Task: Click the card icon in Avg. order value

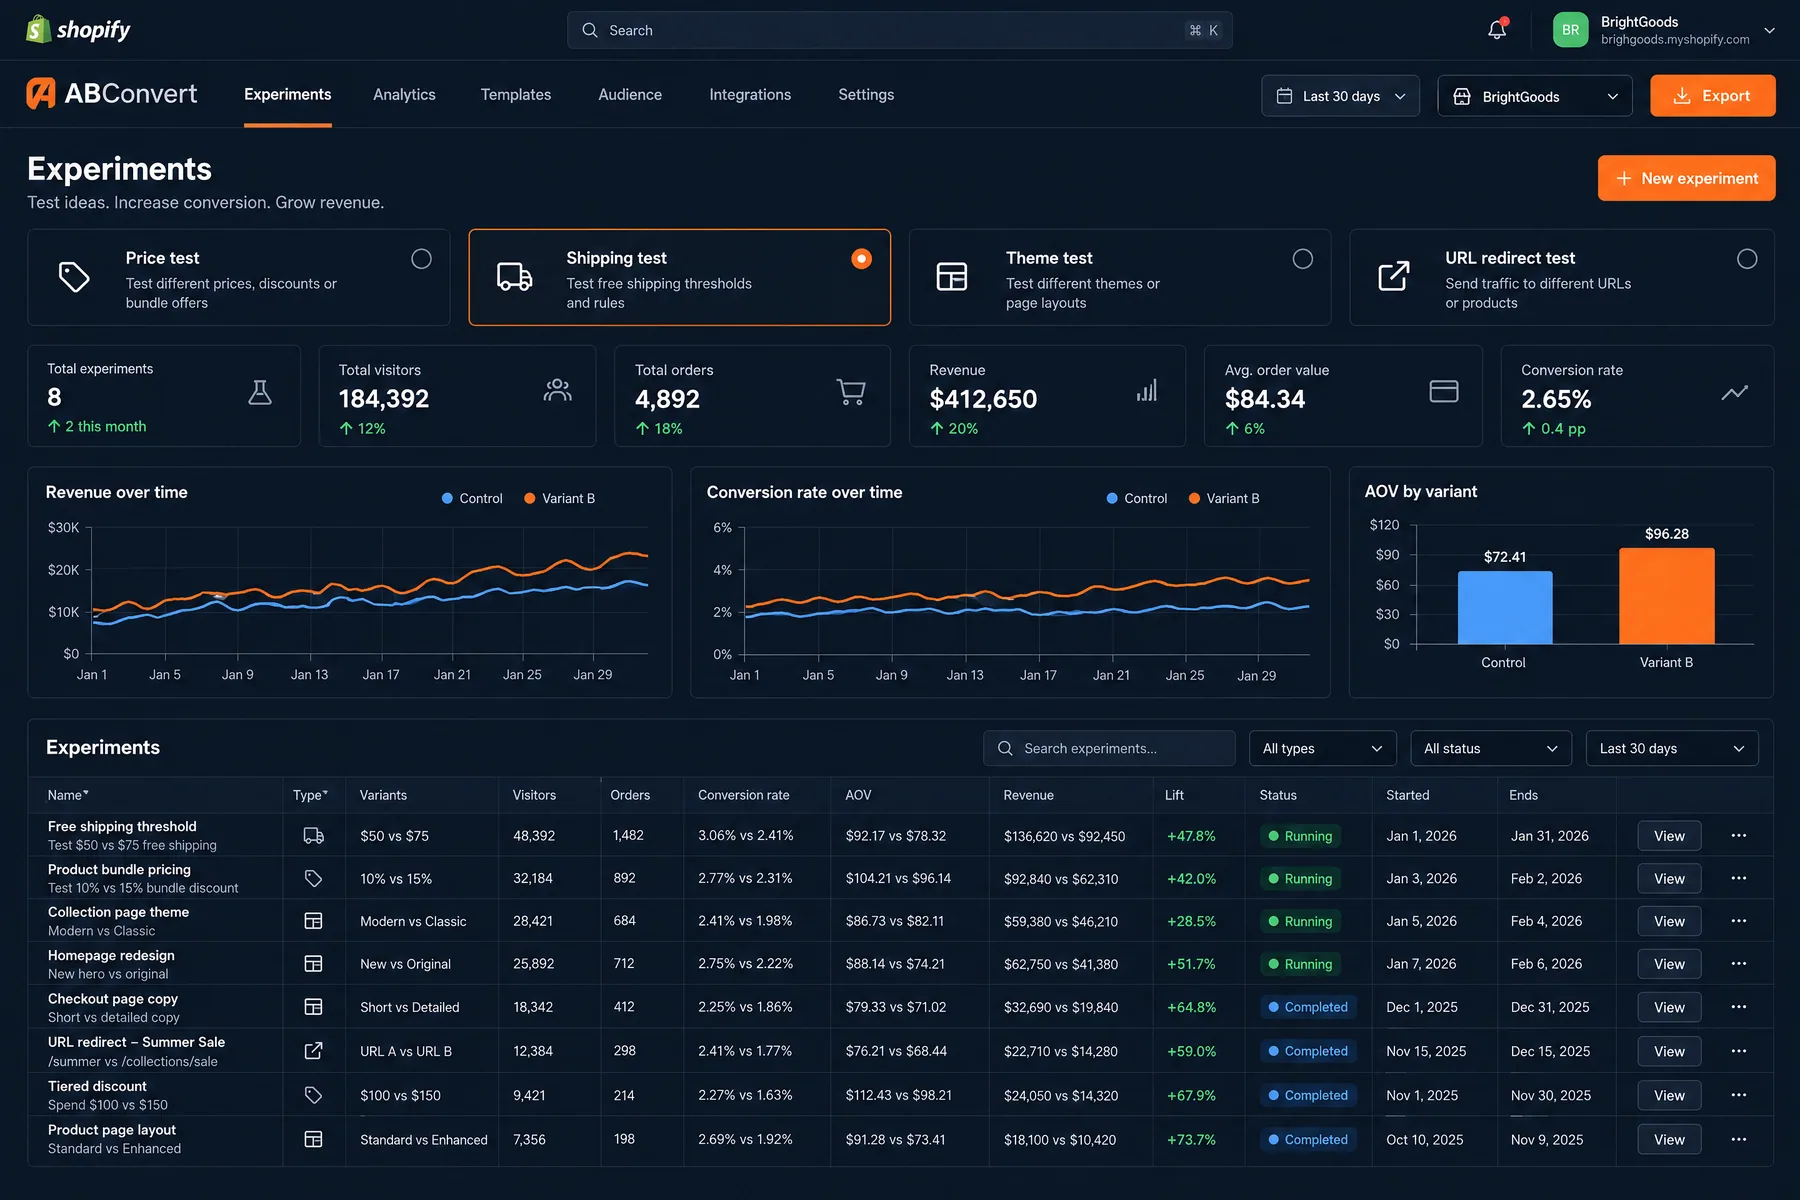Action: click(x=1444, y=391)
